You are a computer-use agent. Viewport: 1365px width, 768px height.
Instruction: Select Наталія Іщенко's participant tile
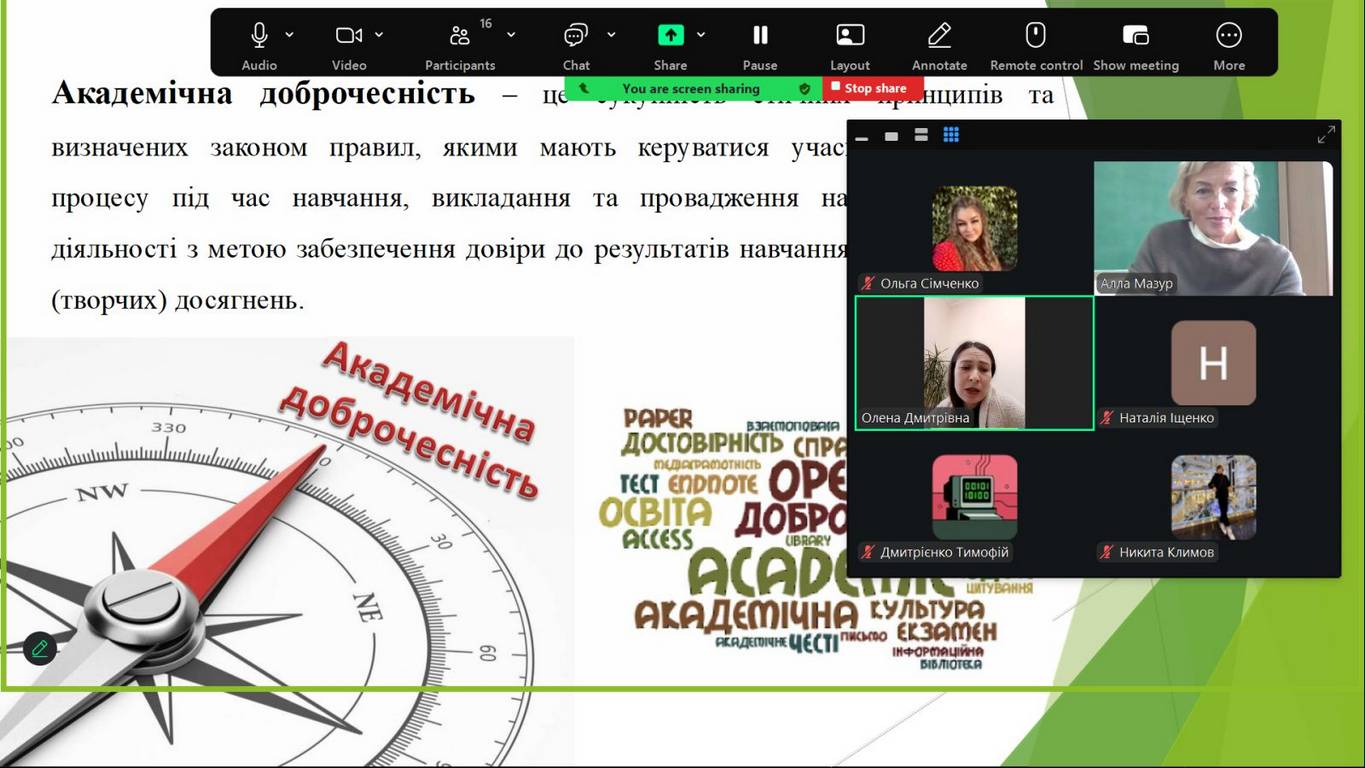1213,365
